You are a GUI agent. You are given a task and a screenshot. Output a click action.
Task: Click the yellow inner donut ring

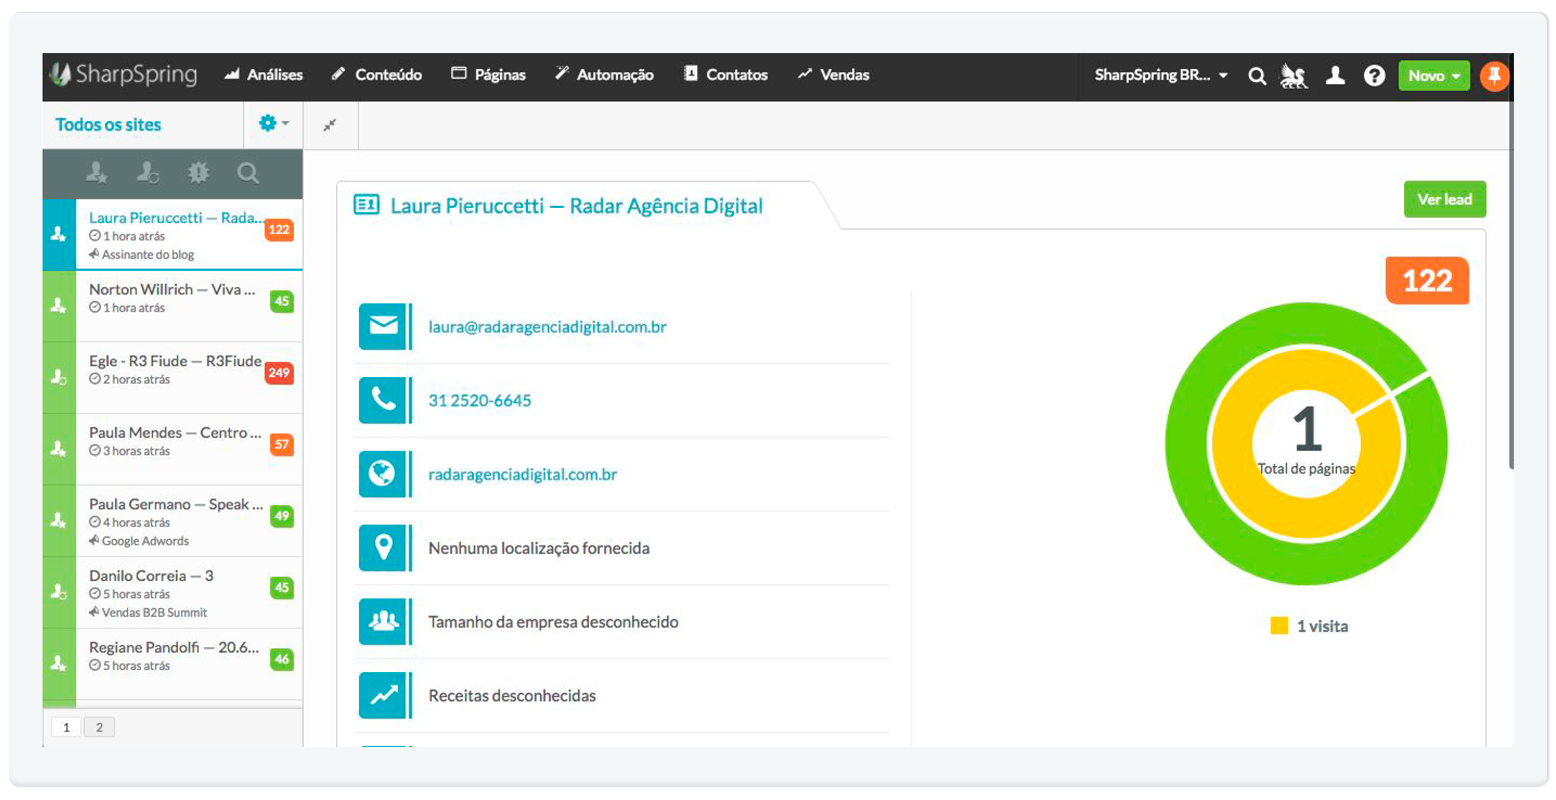pyautogui.click(x=1232, y=445)
